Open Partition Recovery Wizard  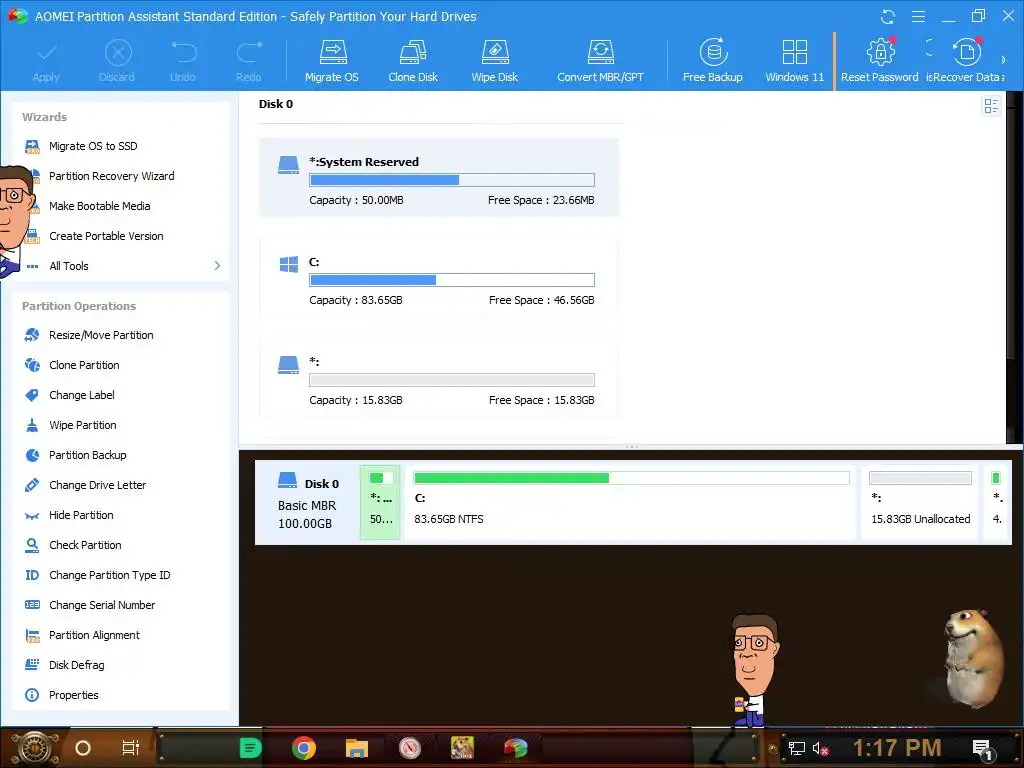point(111,176)
